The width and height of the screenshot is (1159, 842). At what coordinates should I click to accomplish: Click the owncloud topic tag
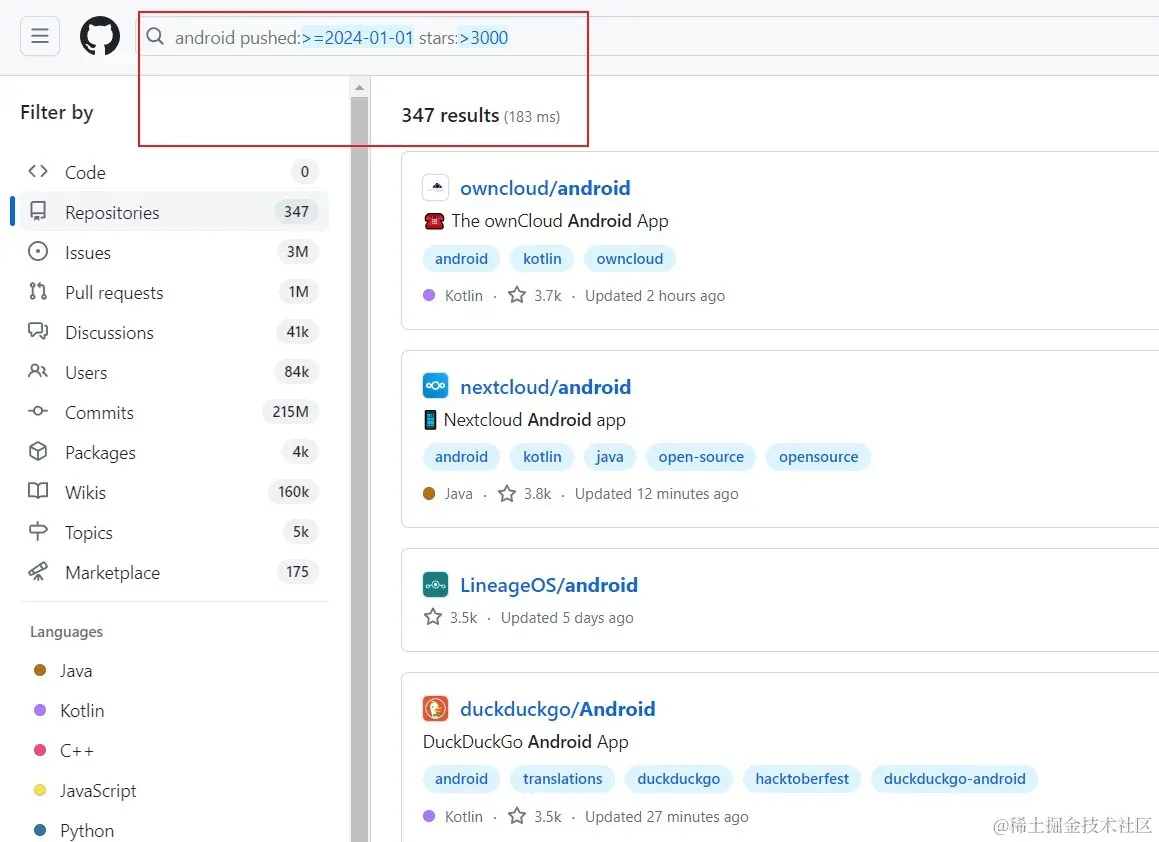tap(630, 259)
